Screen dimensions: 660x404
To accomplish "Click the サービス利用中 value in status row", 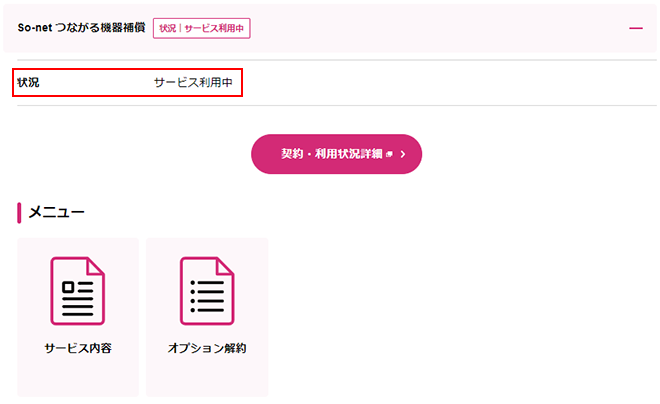I will [x=193, y=83].
